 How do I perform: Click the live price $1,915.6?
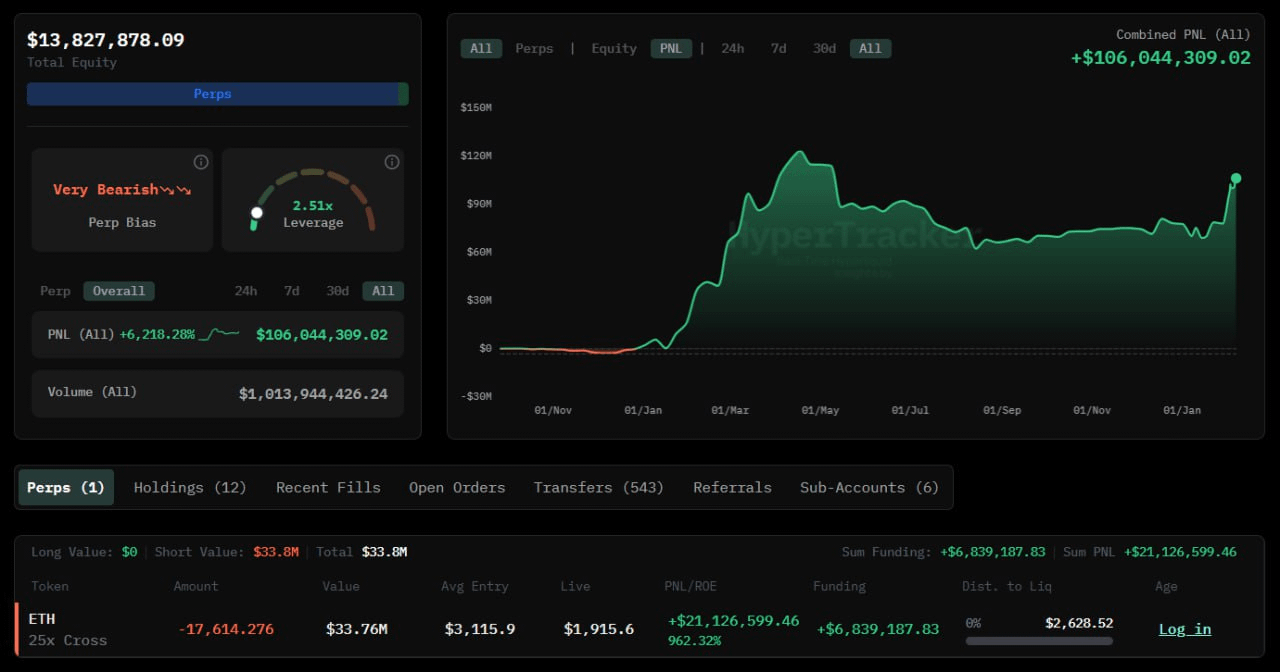[599, 629]
